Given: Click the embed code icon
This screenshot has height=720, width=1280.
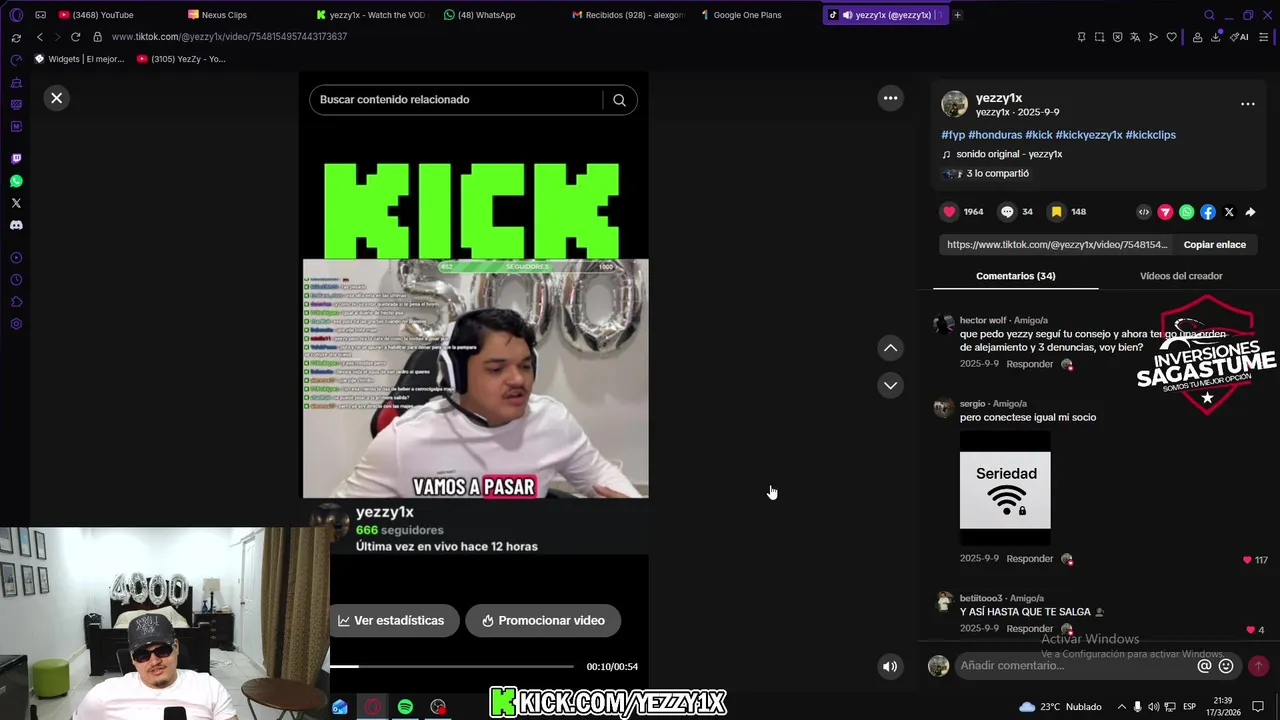Looking at the screenshot, I should [1144, 212].
